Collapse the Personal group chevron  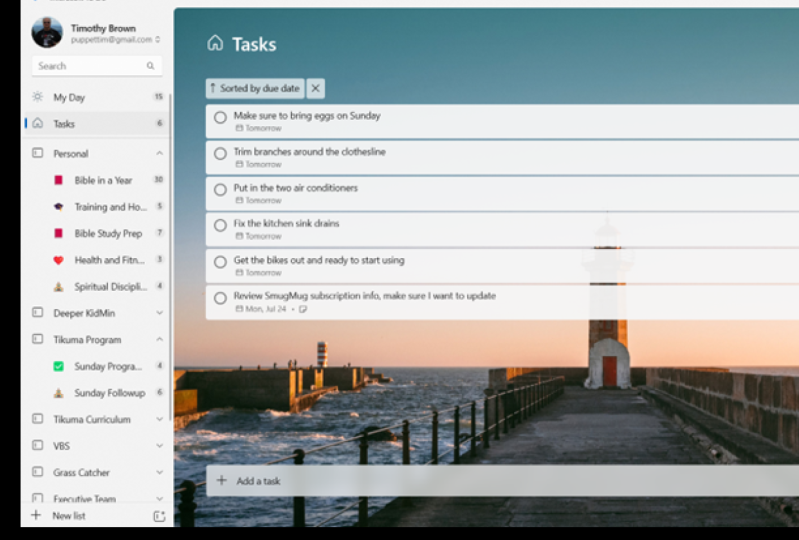click(x=159, y=153)
